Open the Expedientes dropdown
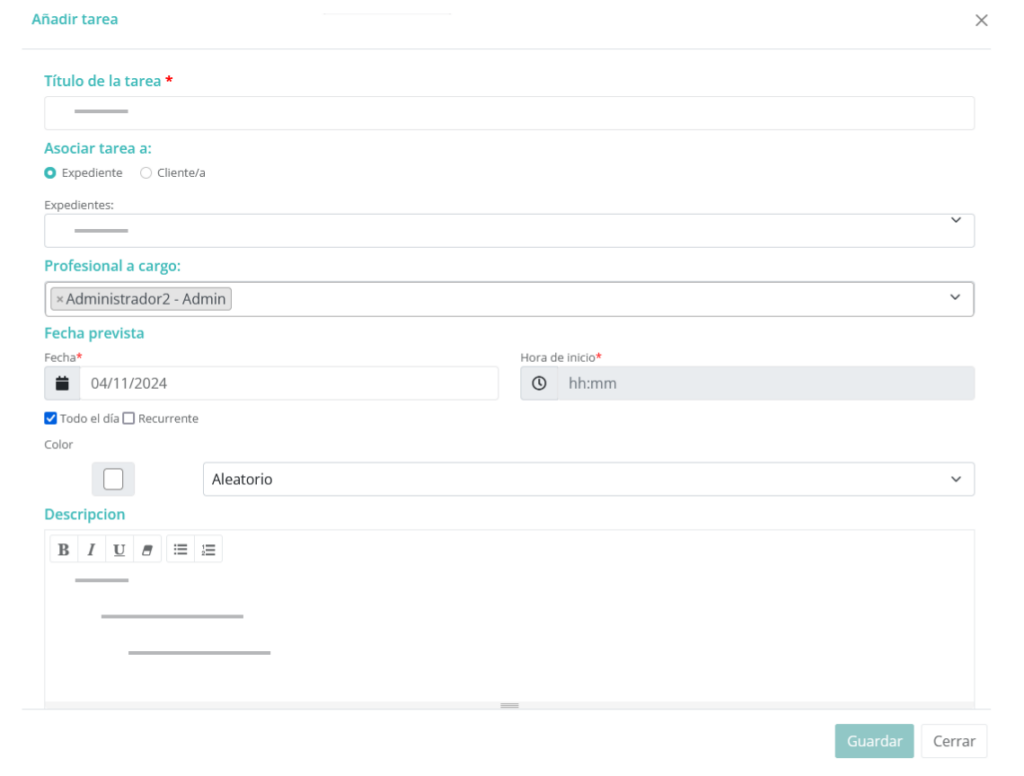This screenshot has height=776, width=1024. coord(509,230)
